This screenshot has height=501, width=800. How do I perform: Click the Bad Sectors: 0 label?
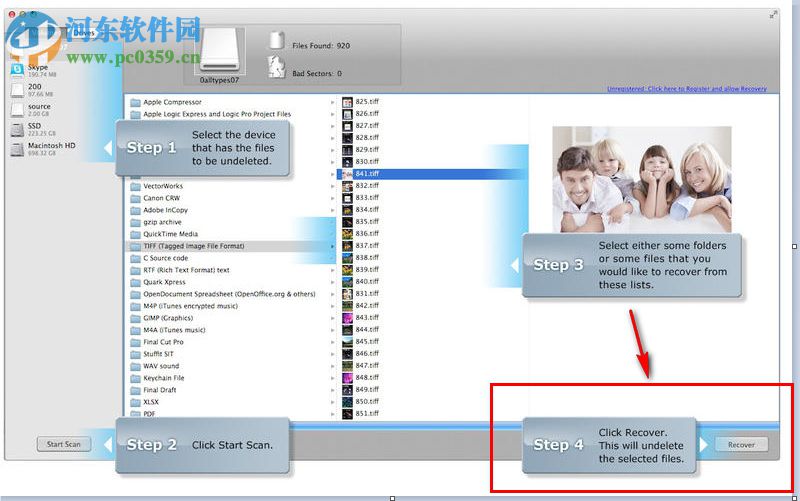[x=317, y=74]
